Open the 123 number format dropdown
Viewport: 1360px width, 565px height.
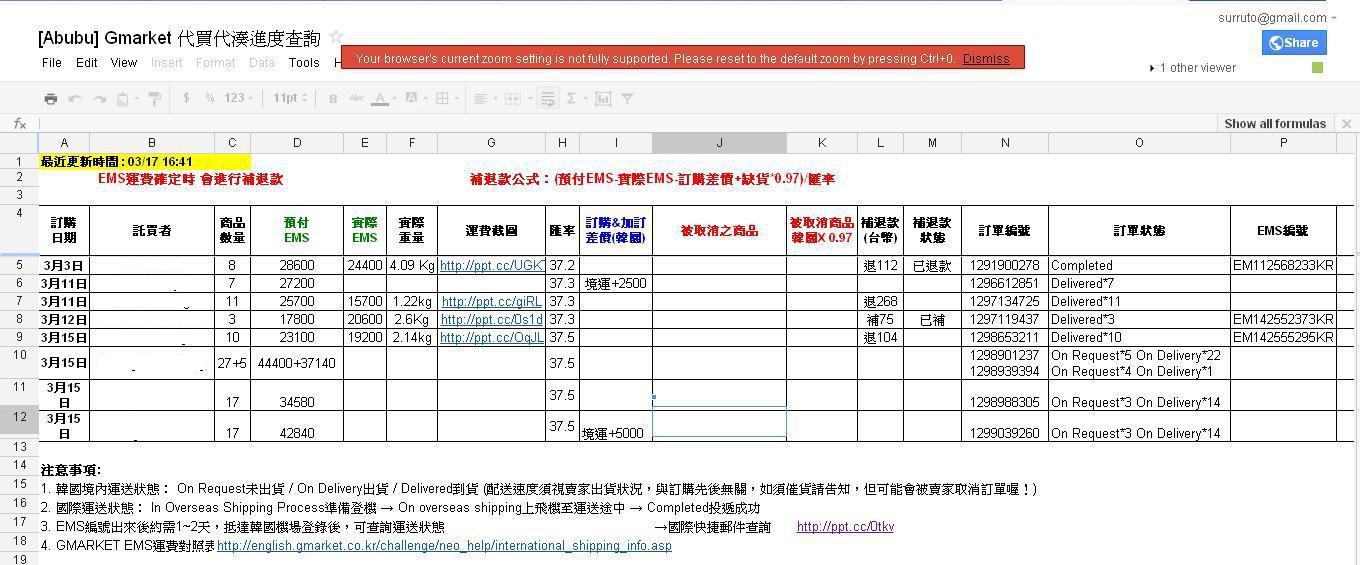tap(239, 98)
